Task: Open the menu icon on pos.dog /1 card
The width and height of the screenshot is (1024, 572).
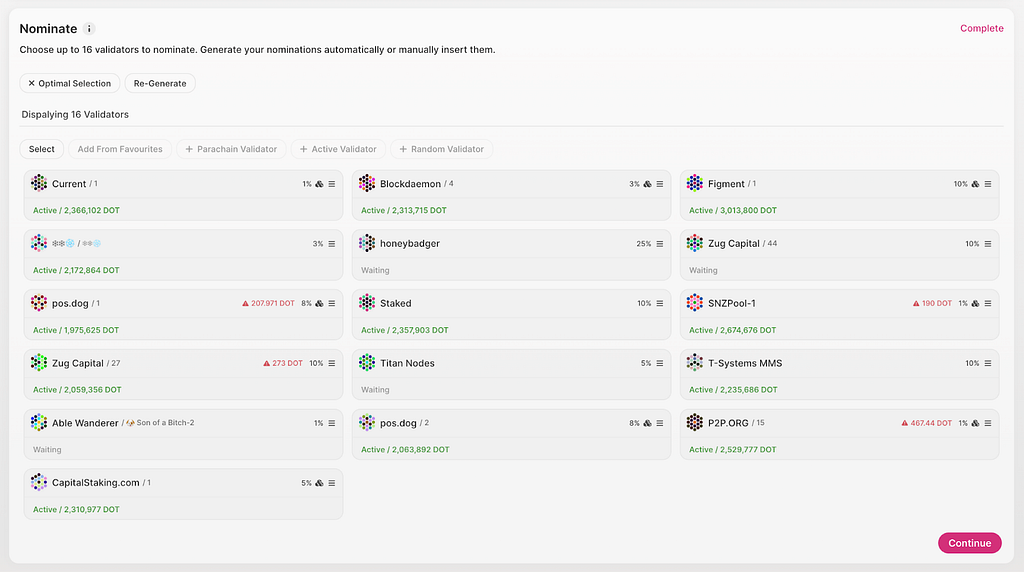Action: [332, 304]
